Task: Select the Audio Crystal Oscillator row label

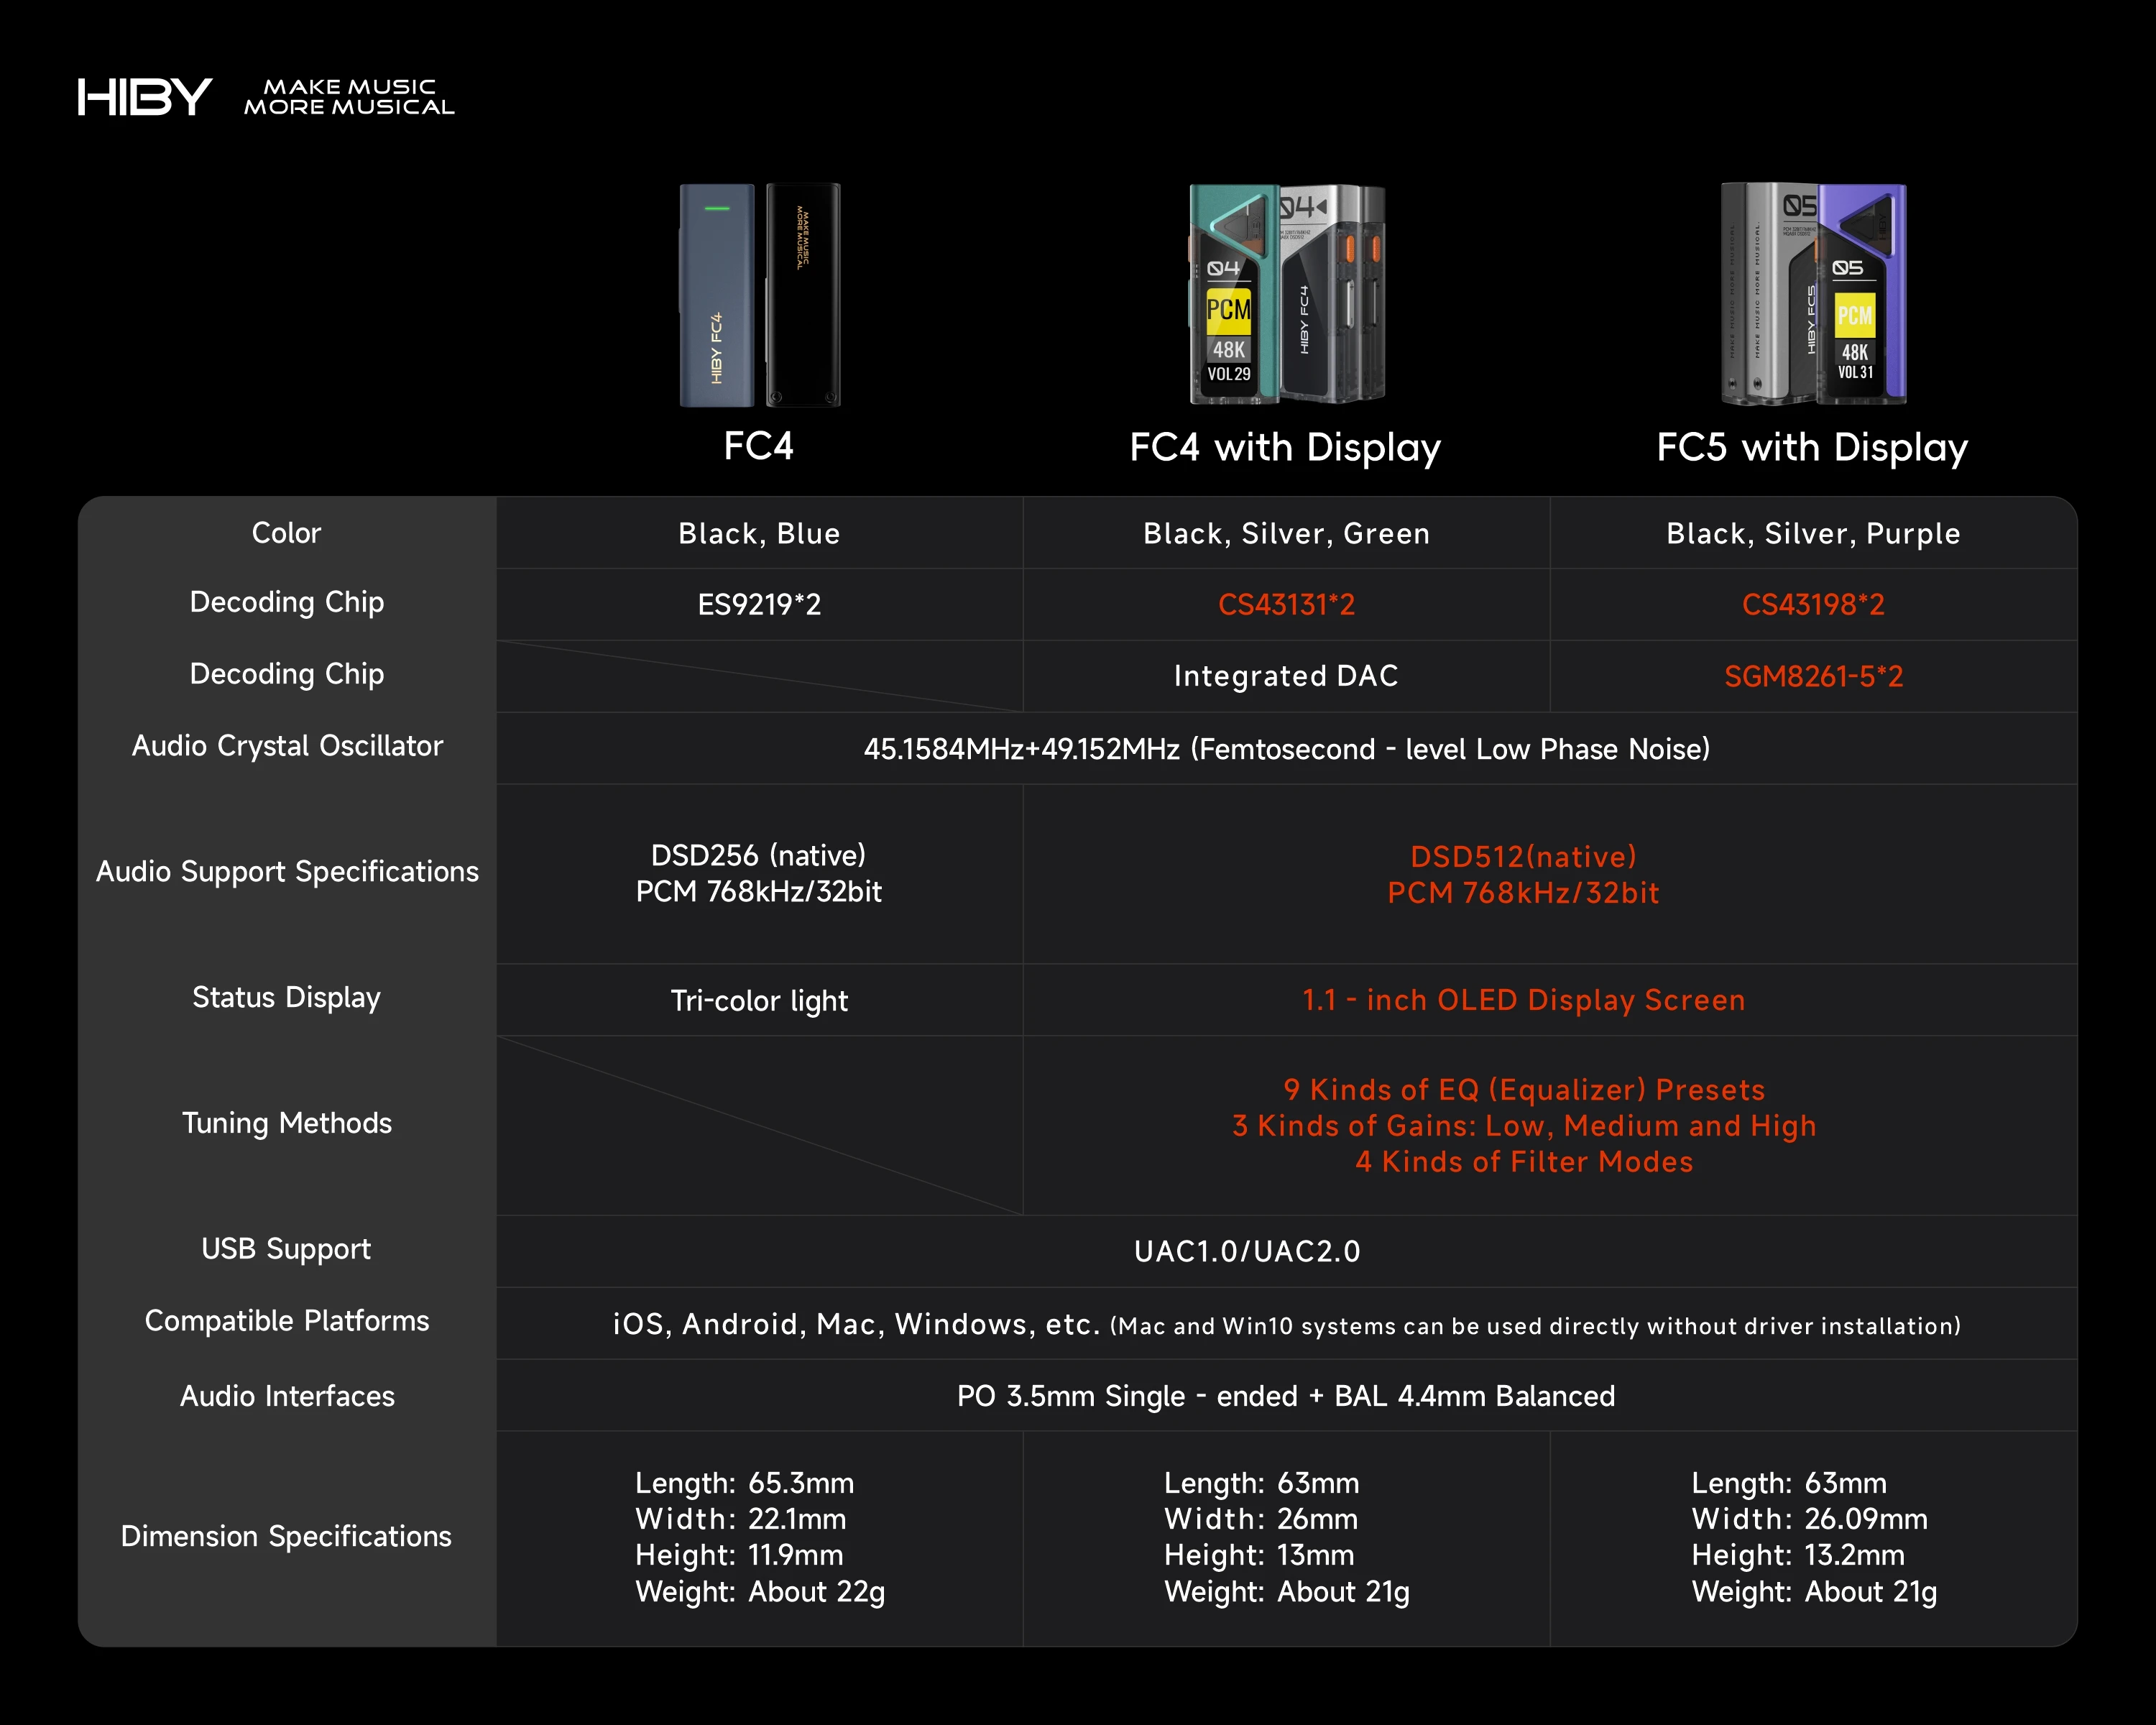Action: [x=287, y=746]
